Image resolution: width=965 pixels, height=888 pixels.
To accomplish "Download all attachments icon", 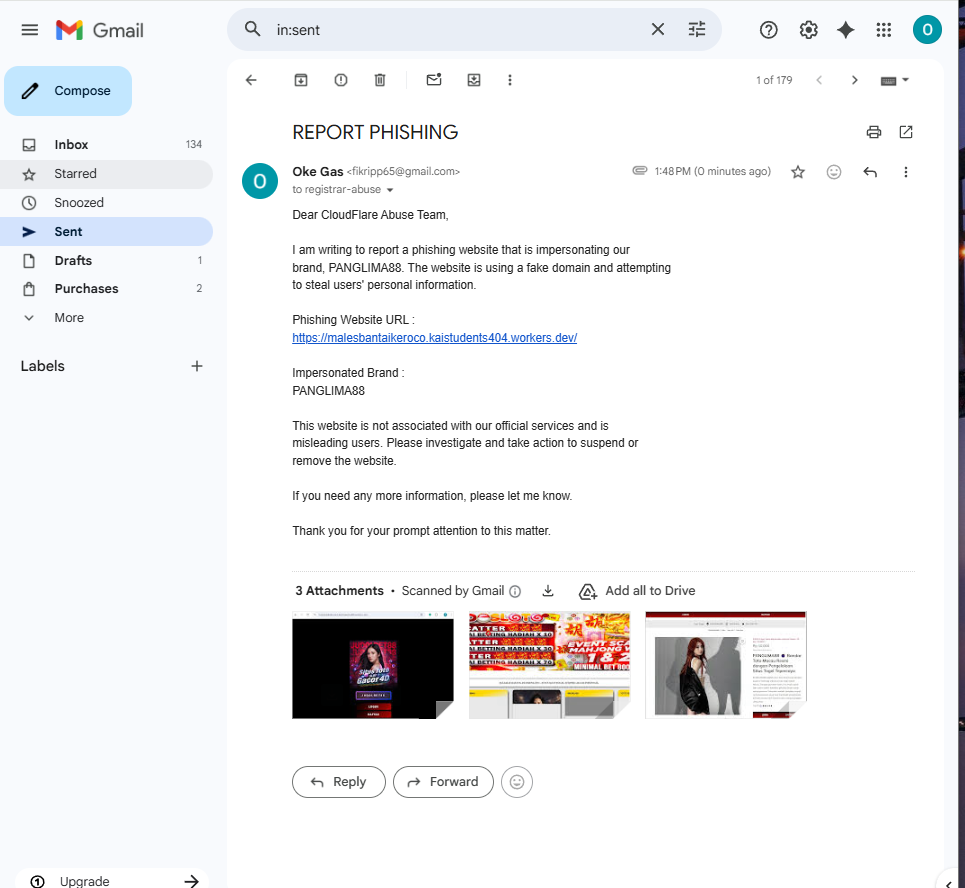I will coord(548,591).
